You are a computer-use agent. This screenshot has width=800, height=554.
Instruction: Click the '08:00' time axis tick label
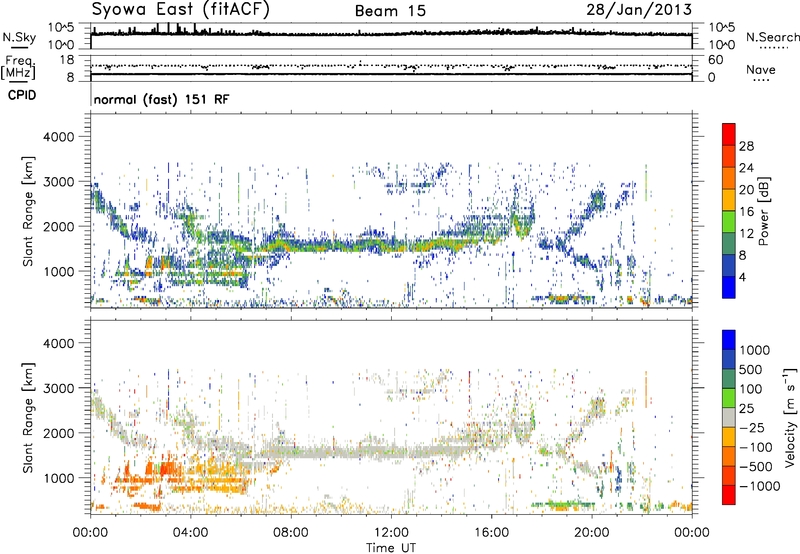click(291, 533)
